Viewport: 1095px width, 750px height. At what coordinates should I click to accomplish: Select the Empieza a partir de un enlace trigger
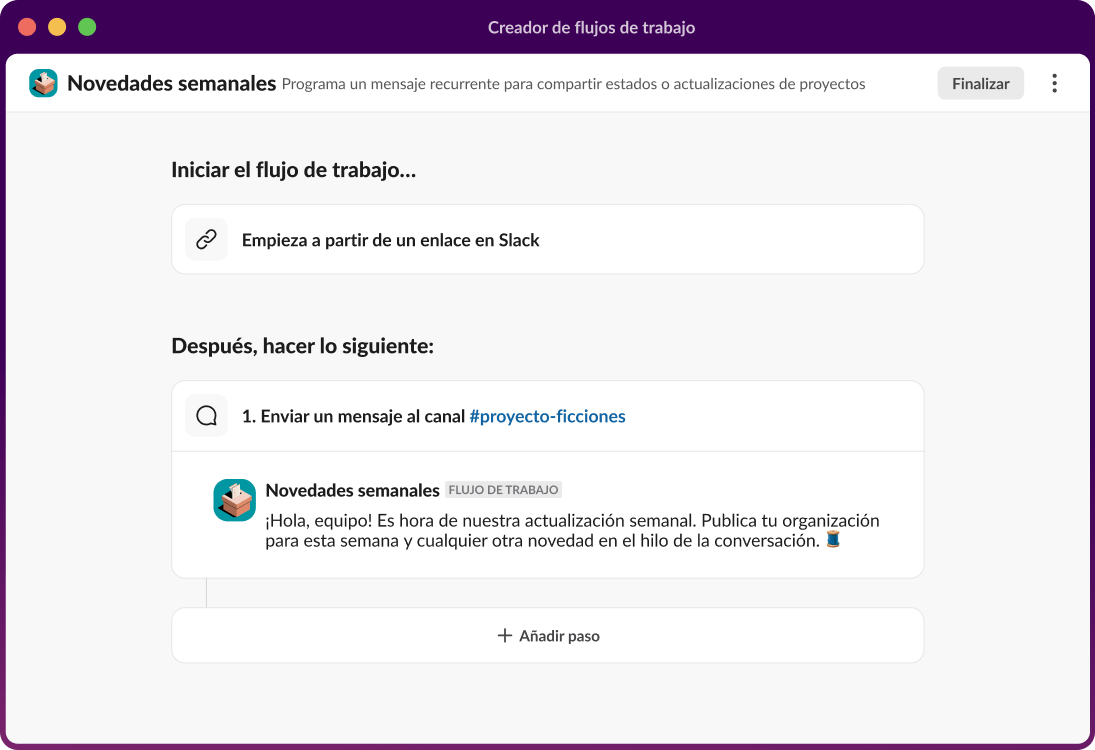click(x=548, y=239)
